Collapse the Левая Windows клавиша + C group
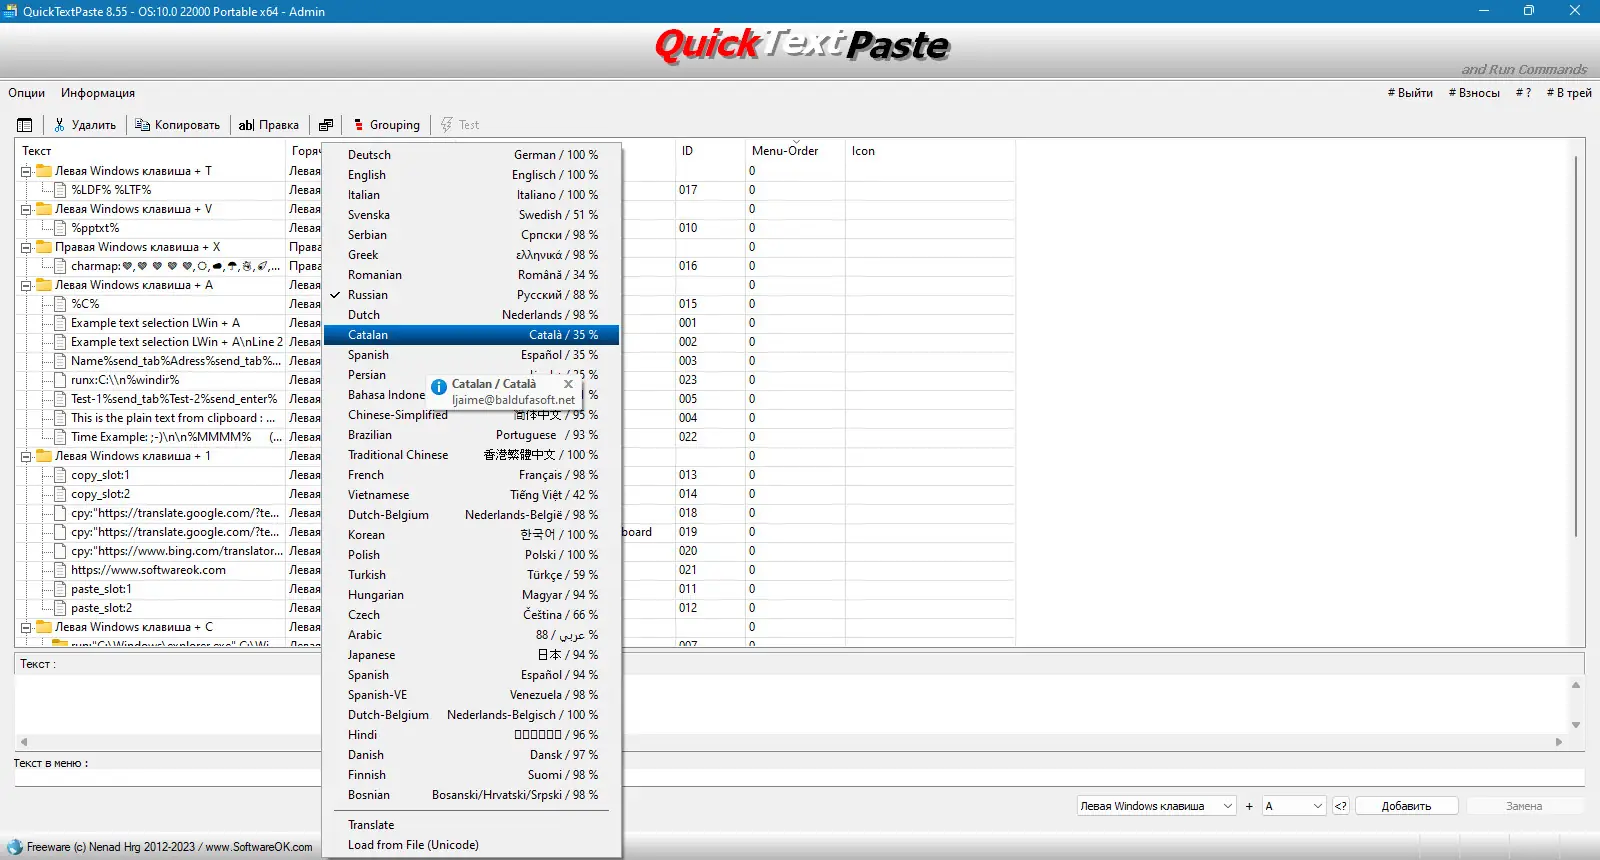1600x860 pixels. [x=26, y=628]
